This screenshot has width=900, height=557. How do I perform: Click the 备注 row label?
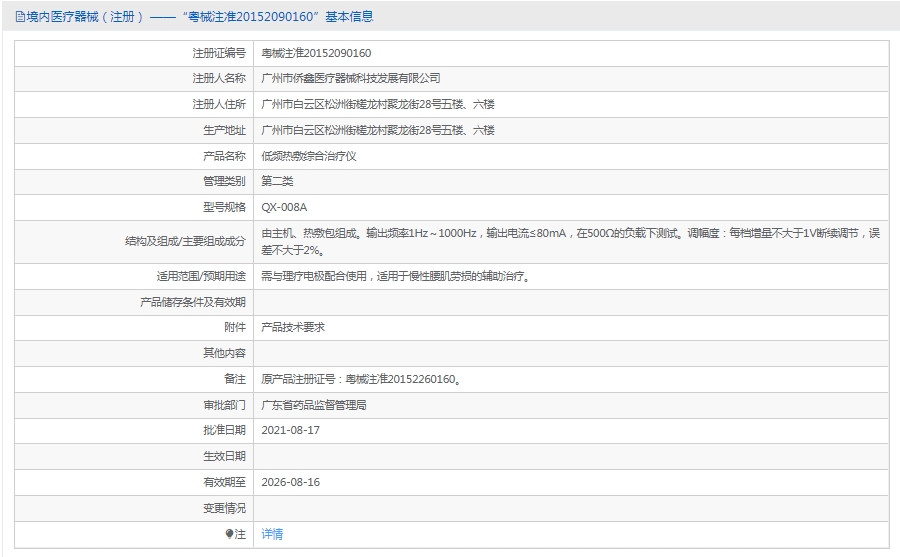click(235, 379)
